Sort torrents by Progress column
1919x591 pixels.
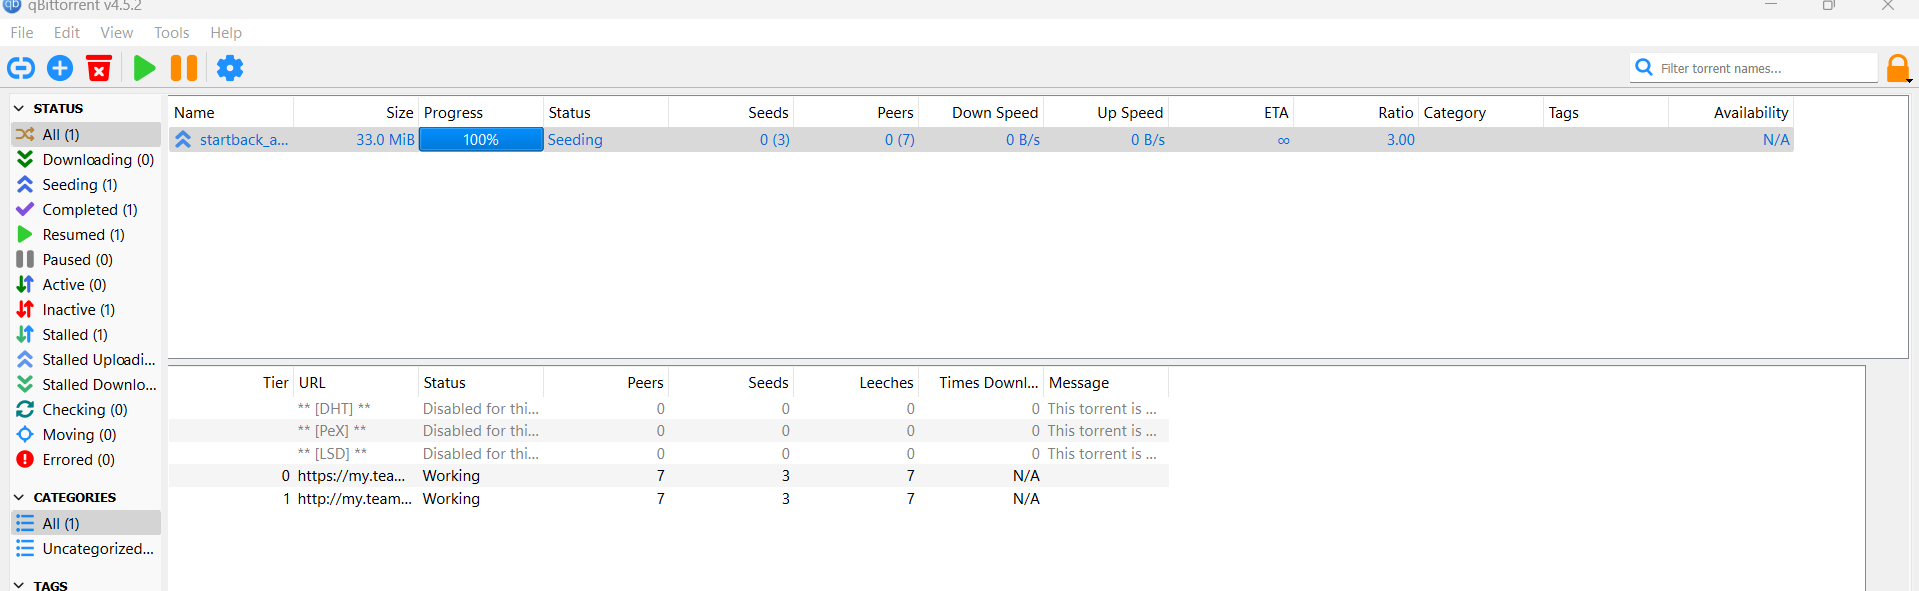tap(481, 112)
